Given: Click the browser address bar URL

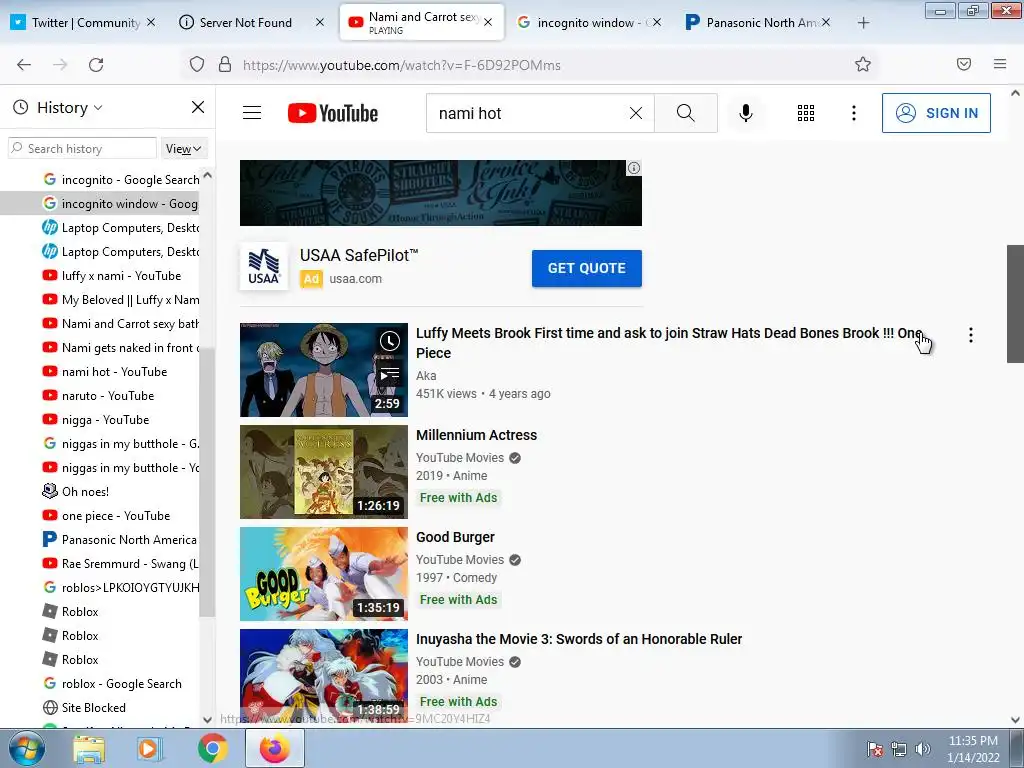Looking at the screenshot, I should coord(402,65).
